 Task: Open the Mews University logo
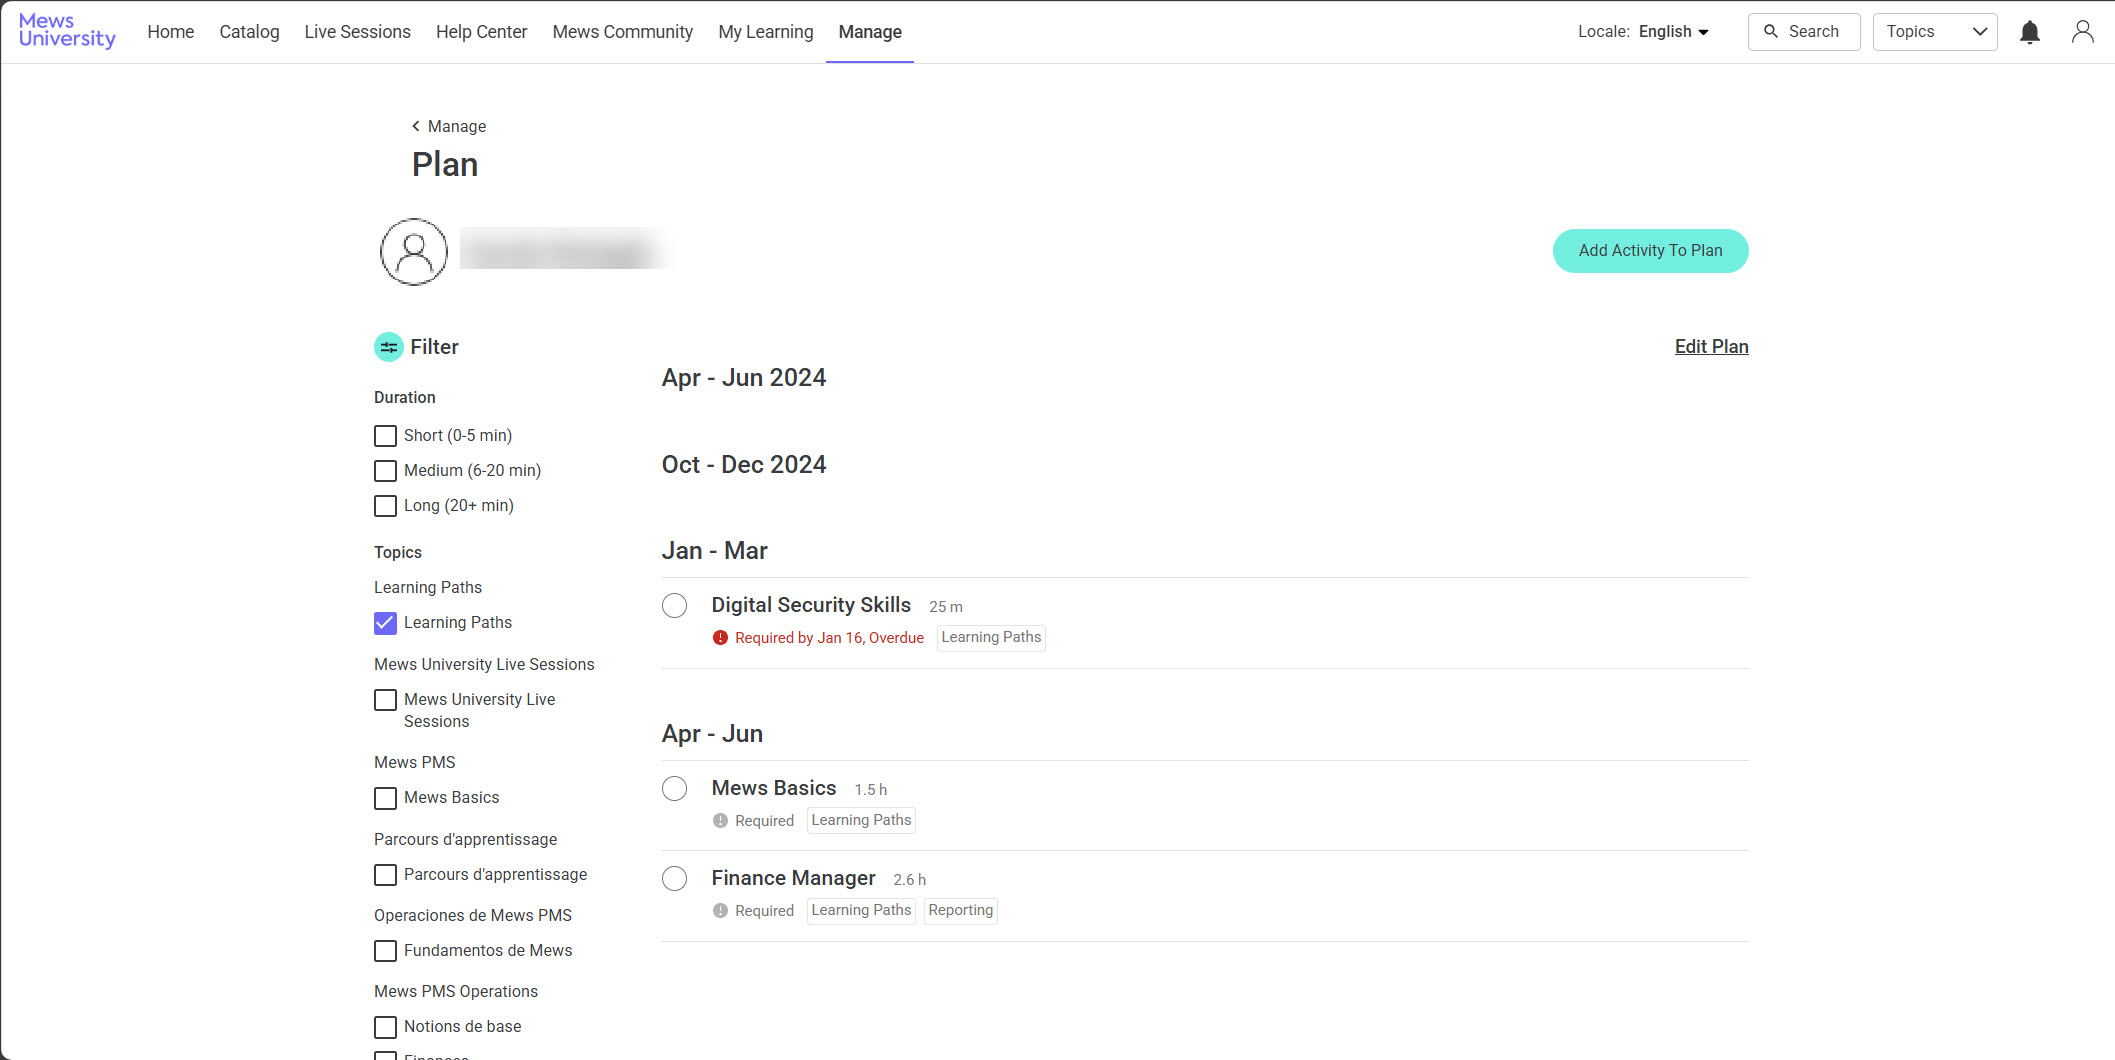(x=67, y=31)
